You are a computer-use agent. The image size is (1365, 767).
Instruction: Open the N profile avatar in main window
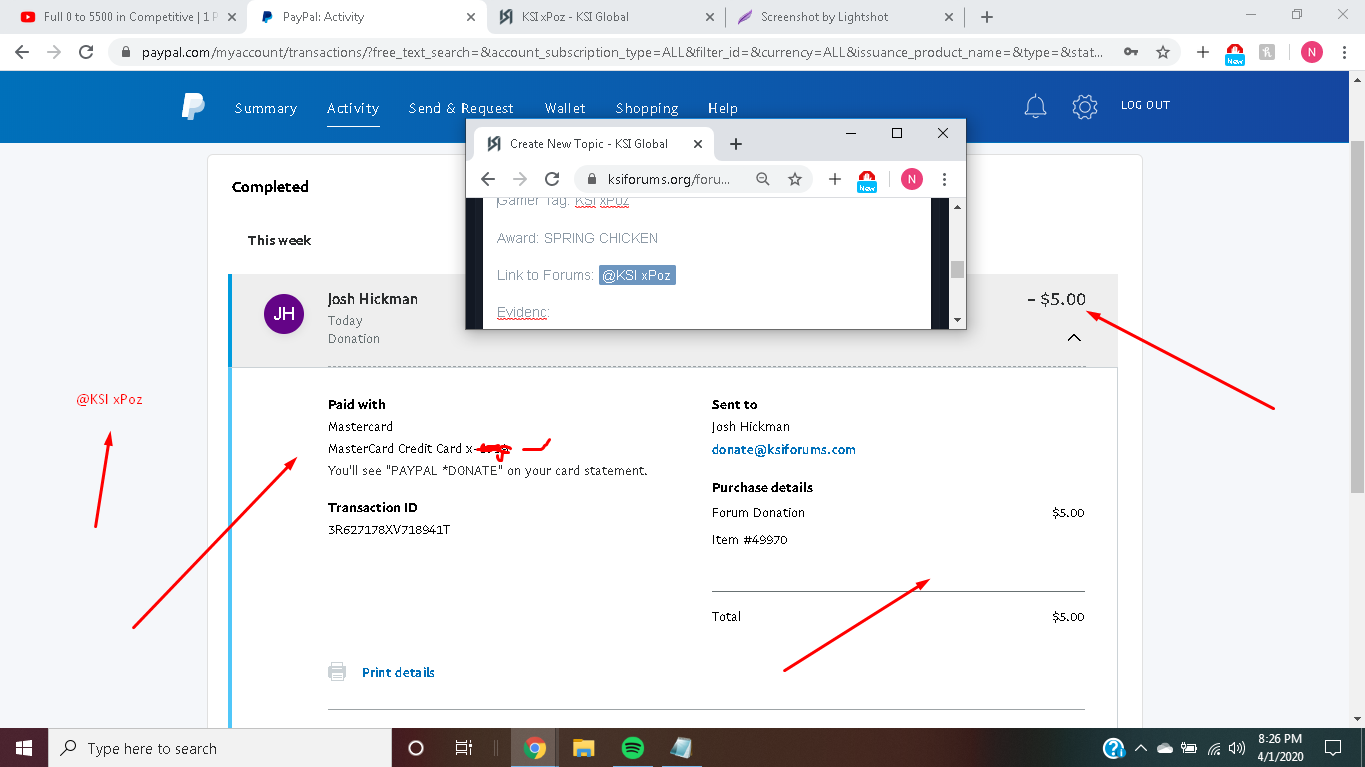[1311, 52]
